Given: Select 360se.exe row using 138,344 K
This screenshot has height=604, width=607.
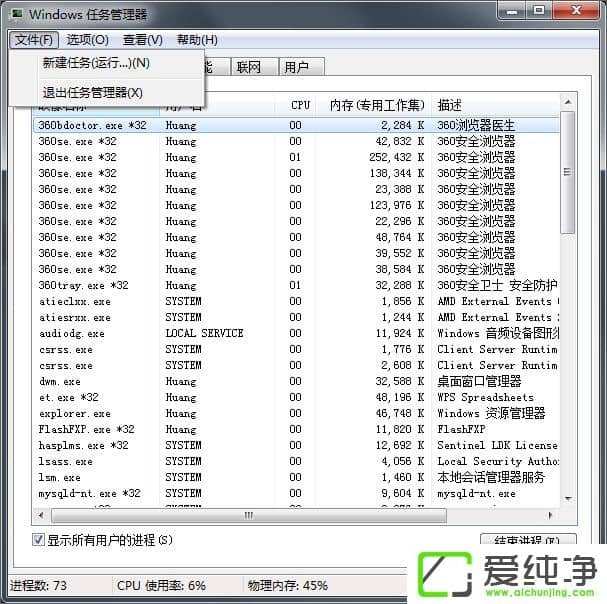Looking at the screenshot, I should tap(297, 173).
